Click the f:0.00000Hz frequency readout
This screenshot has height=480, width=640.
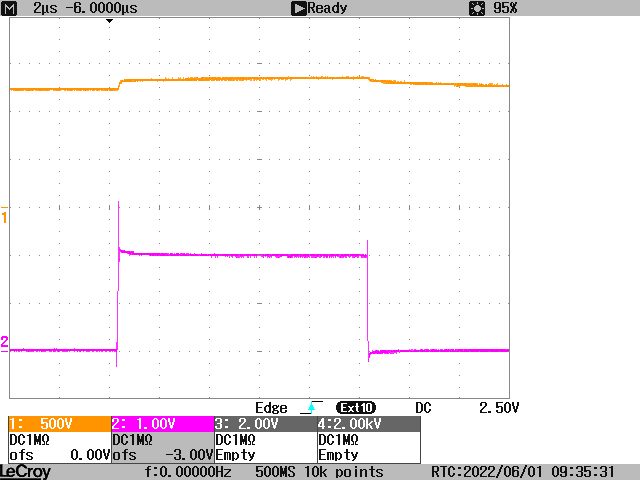[188, 472]
